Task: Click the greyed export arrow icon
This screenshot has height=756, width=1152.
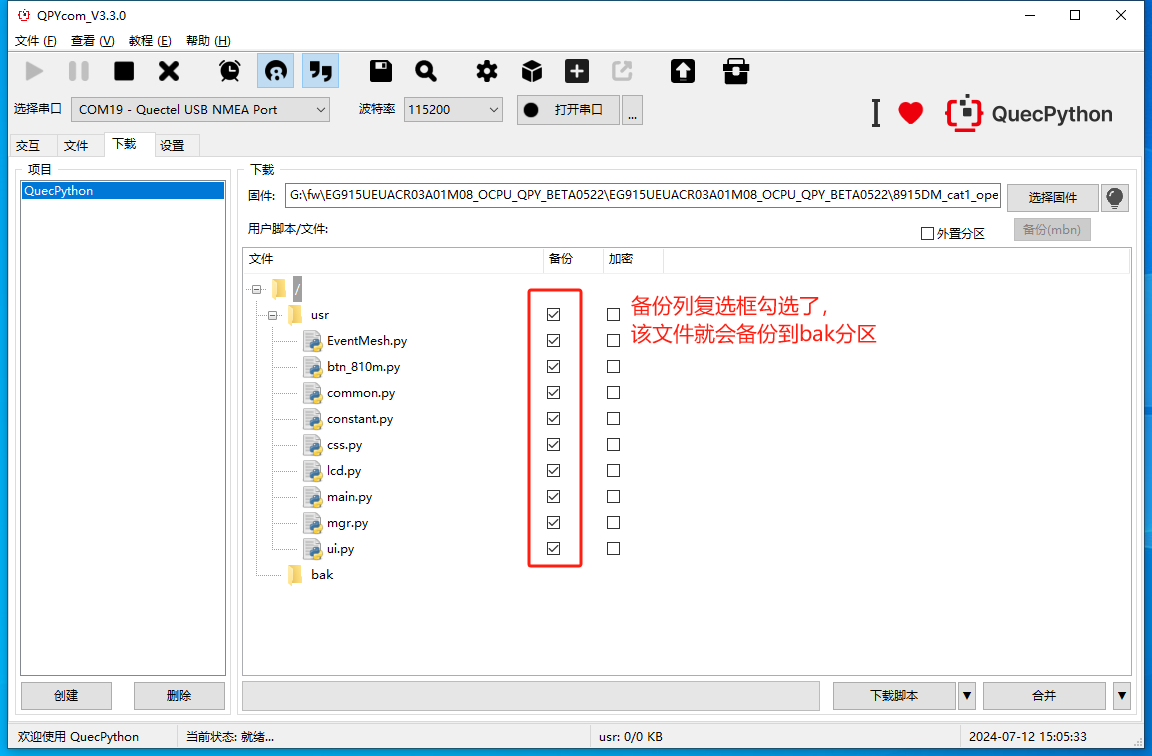Action: tap(622, 71)
